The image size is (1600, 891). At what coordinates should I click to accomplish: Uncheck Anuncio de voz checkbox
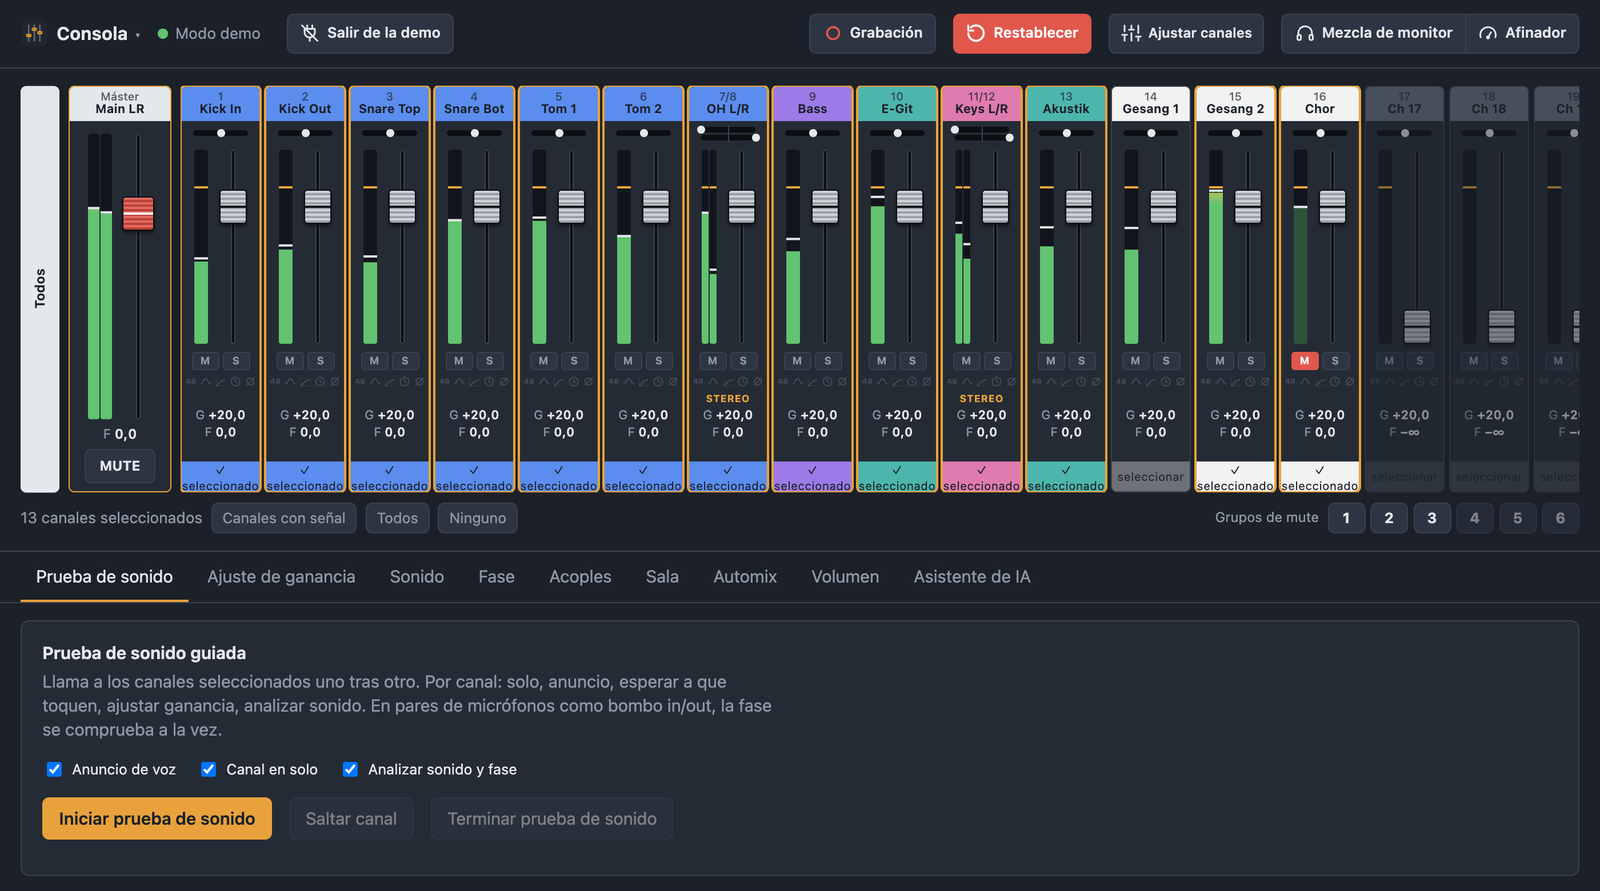pos(54,769)
